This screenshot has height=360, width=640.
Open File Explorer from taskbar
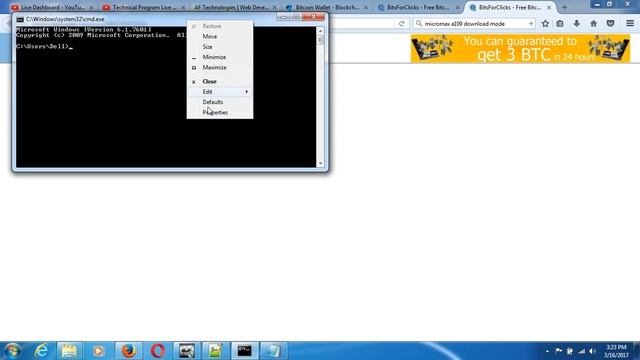pos(69,351)
